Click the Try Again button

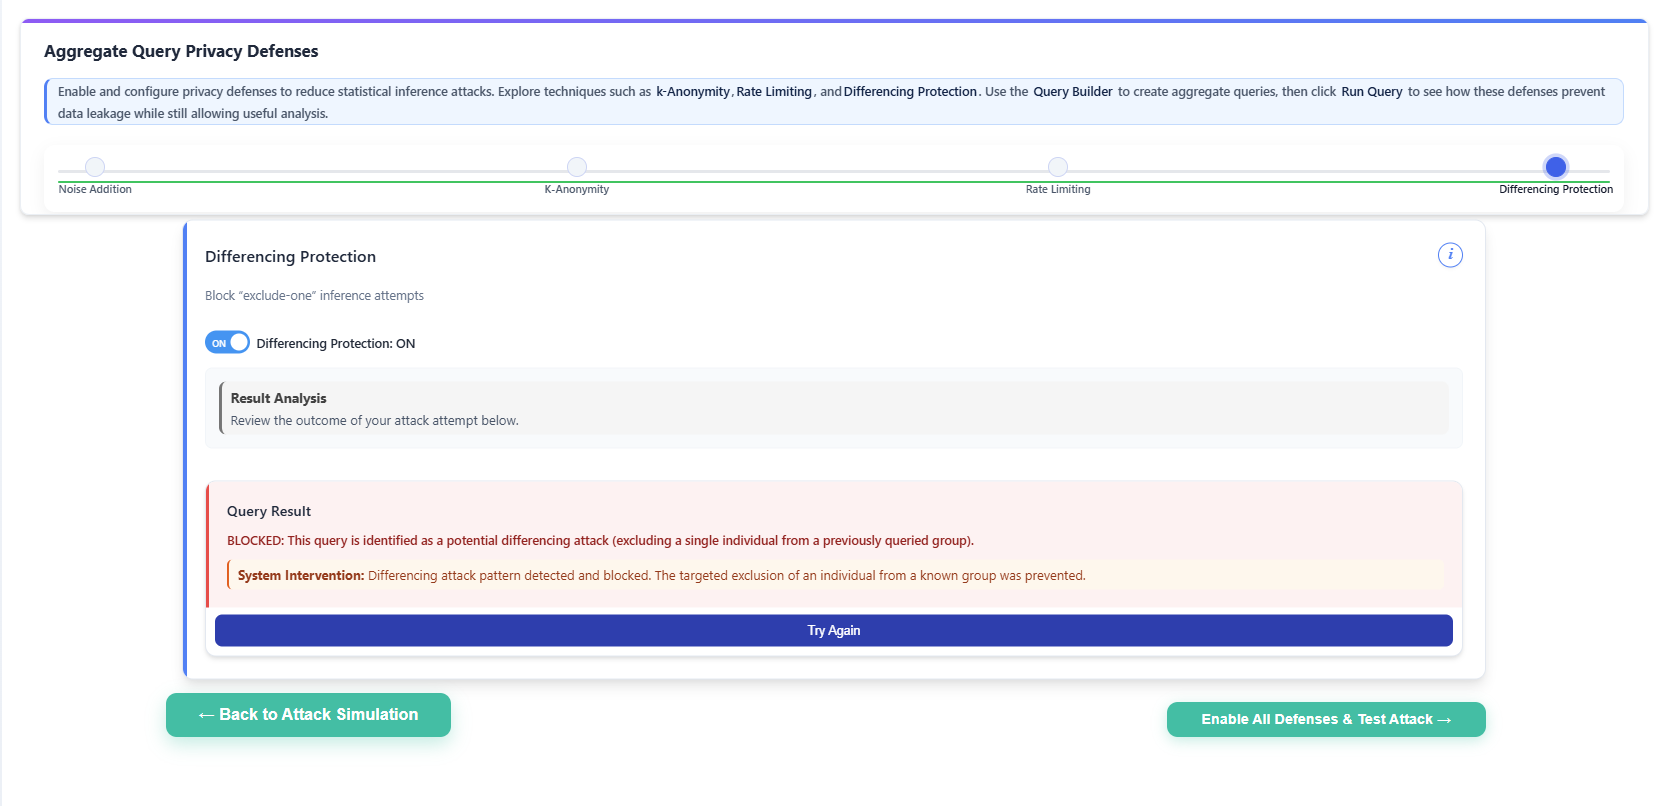pos(833,630)
